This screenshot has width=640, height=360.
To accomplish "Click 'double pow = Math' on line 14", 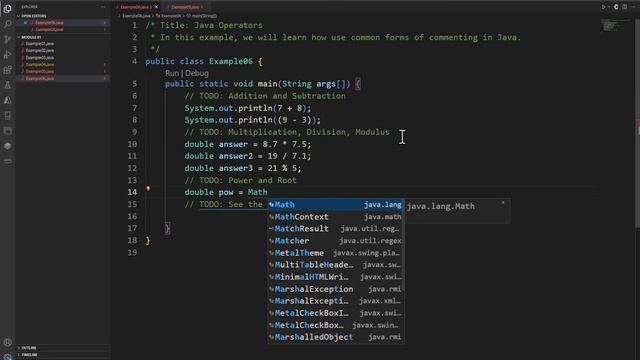I will tap(226, 192).
